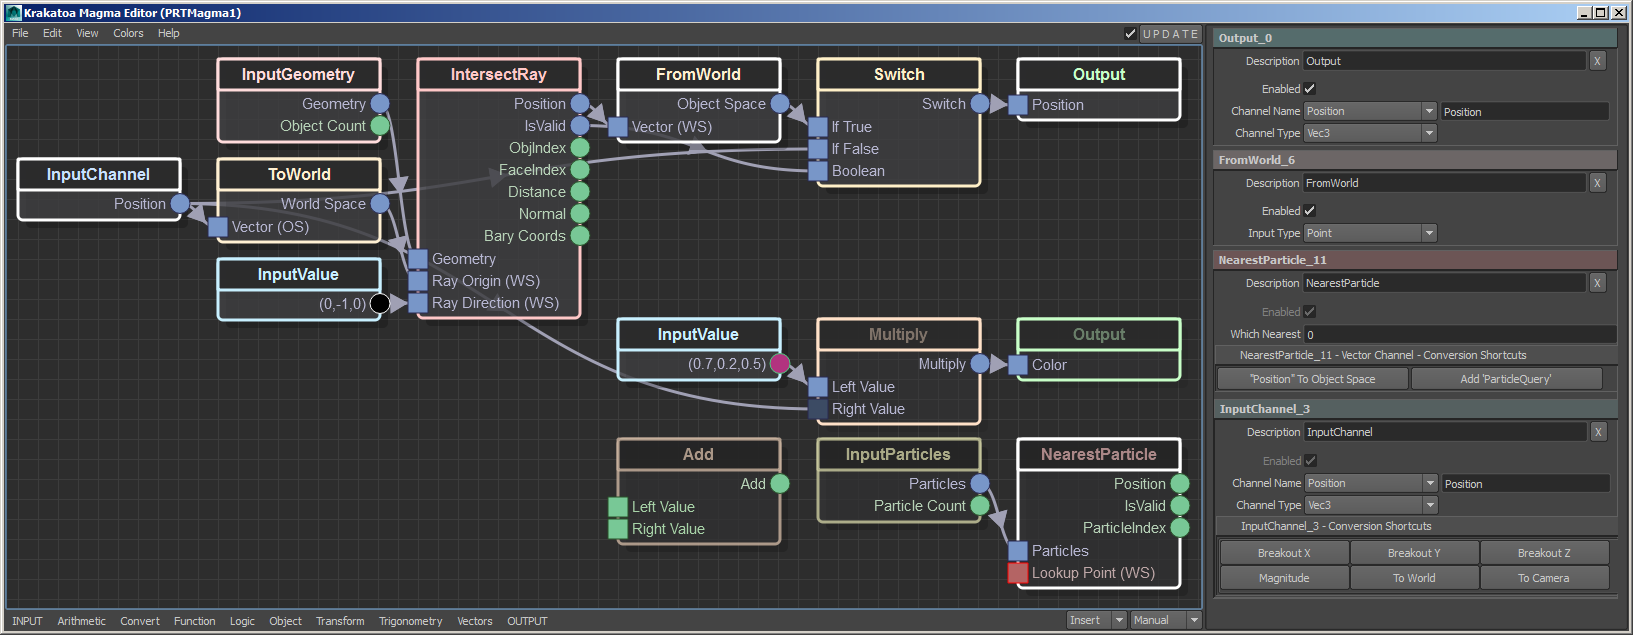Click NearestParticle ParticleIndex output socket
1633x635 pixels.
pos(1180,527)
